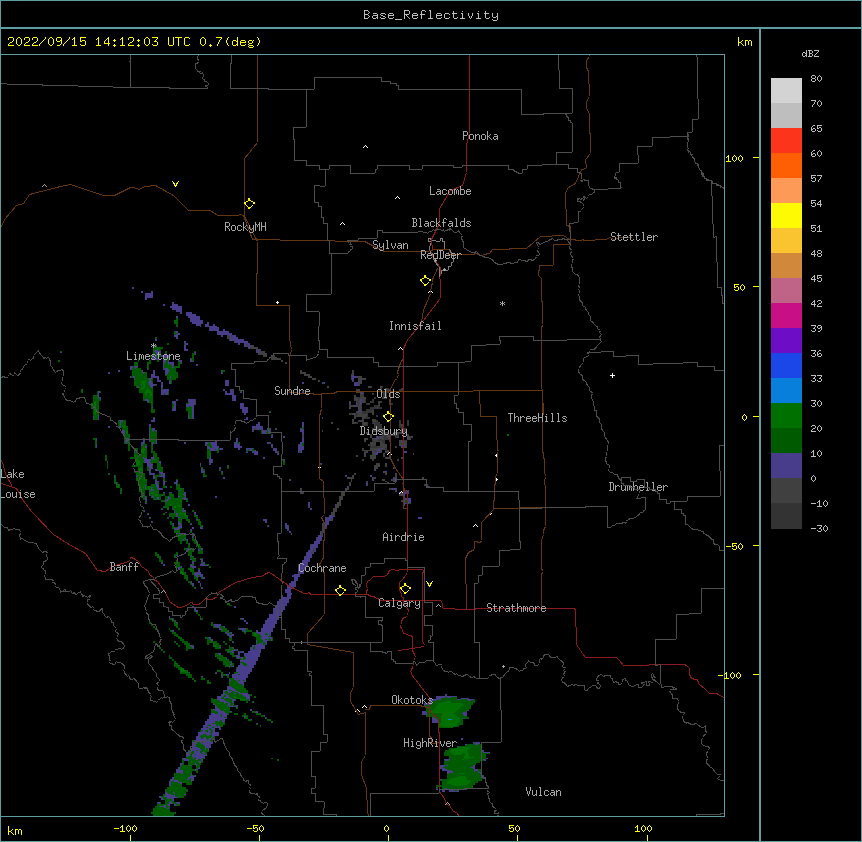This screenshot has height=842, width=862.
Task: Select the magenta legend swatch between 42 and 39
Action: [786, 315]
